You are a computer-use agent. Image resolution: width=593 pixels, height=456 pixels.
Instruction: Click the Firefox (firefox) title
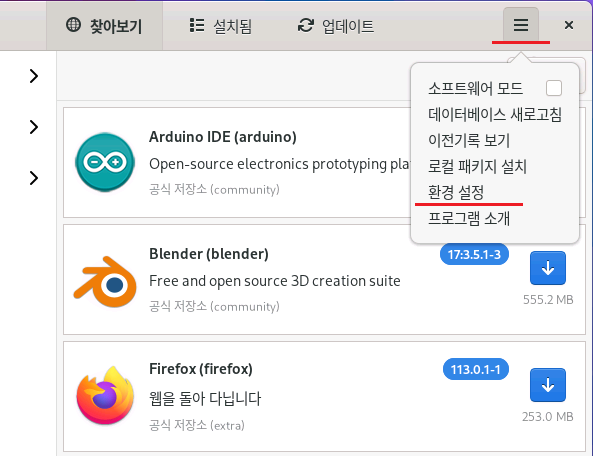click(201, 369)
